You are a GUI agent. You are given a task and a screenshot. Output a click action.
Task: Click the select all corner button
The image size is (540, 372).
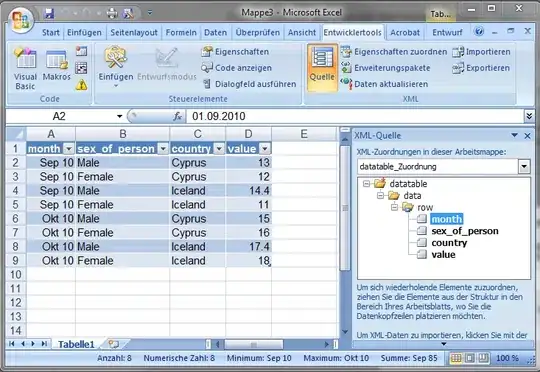(x=16, y=134)
